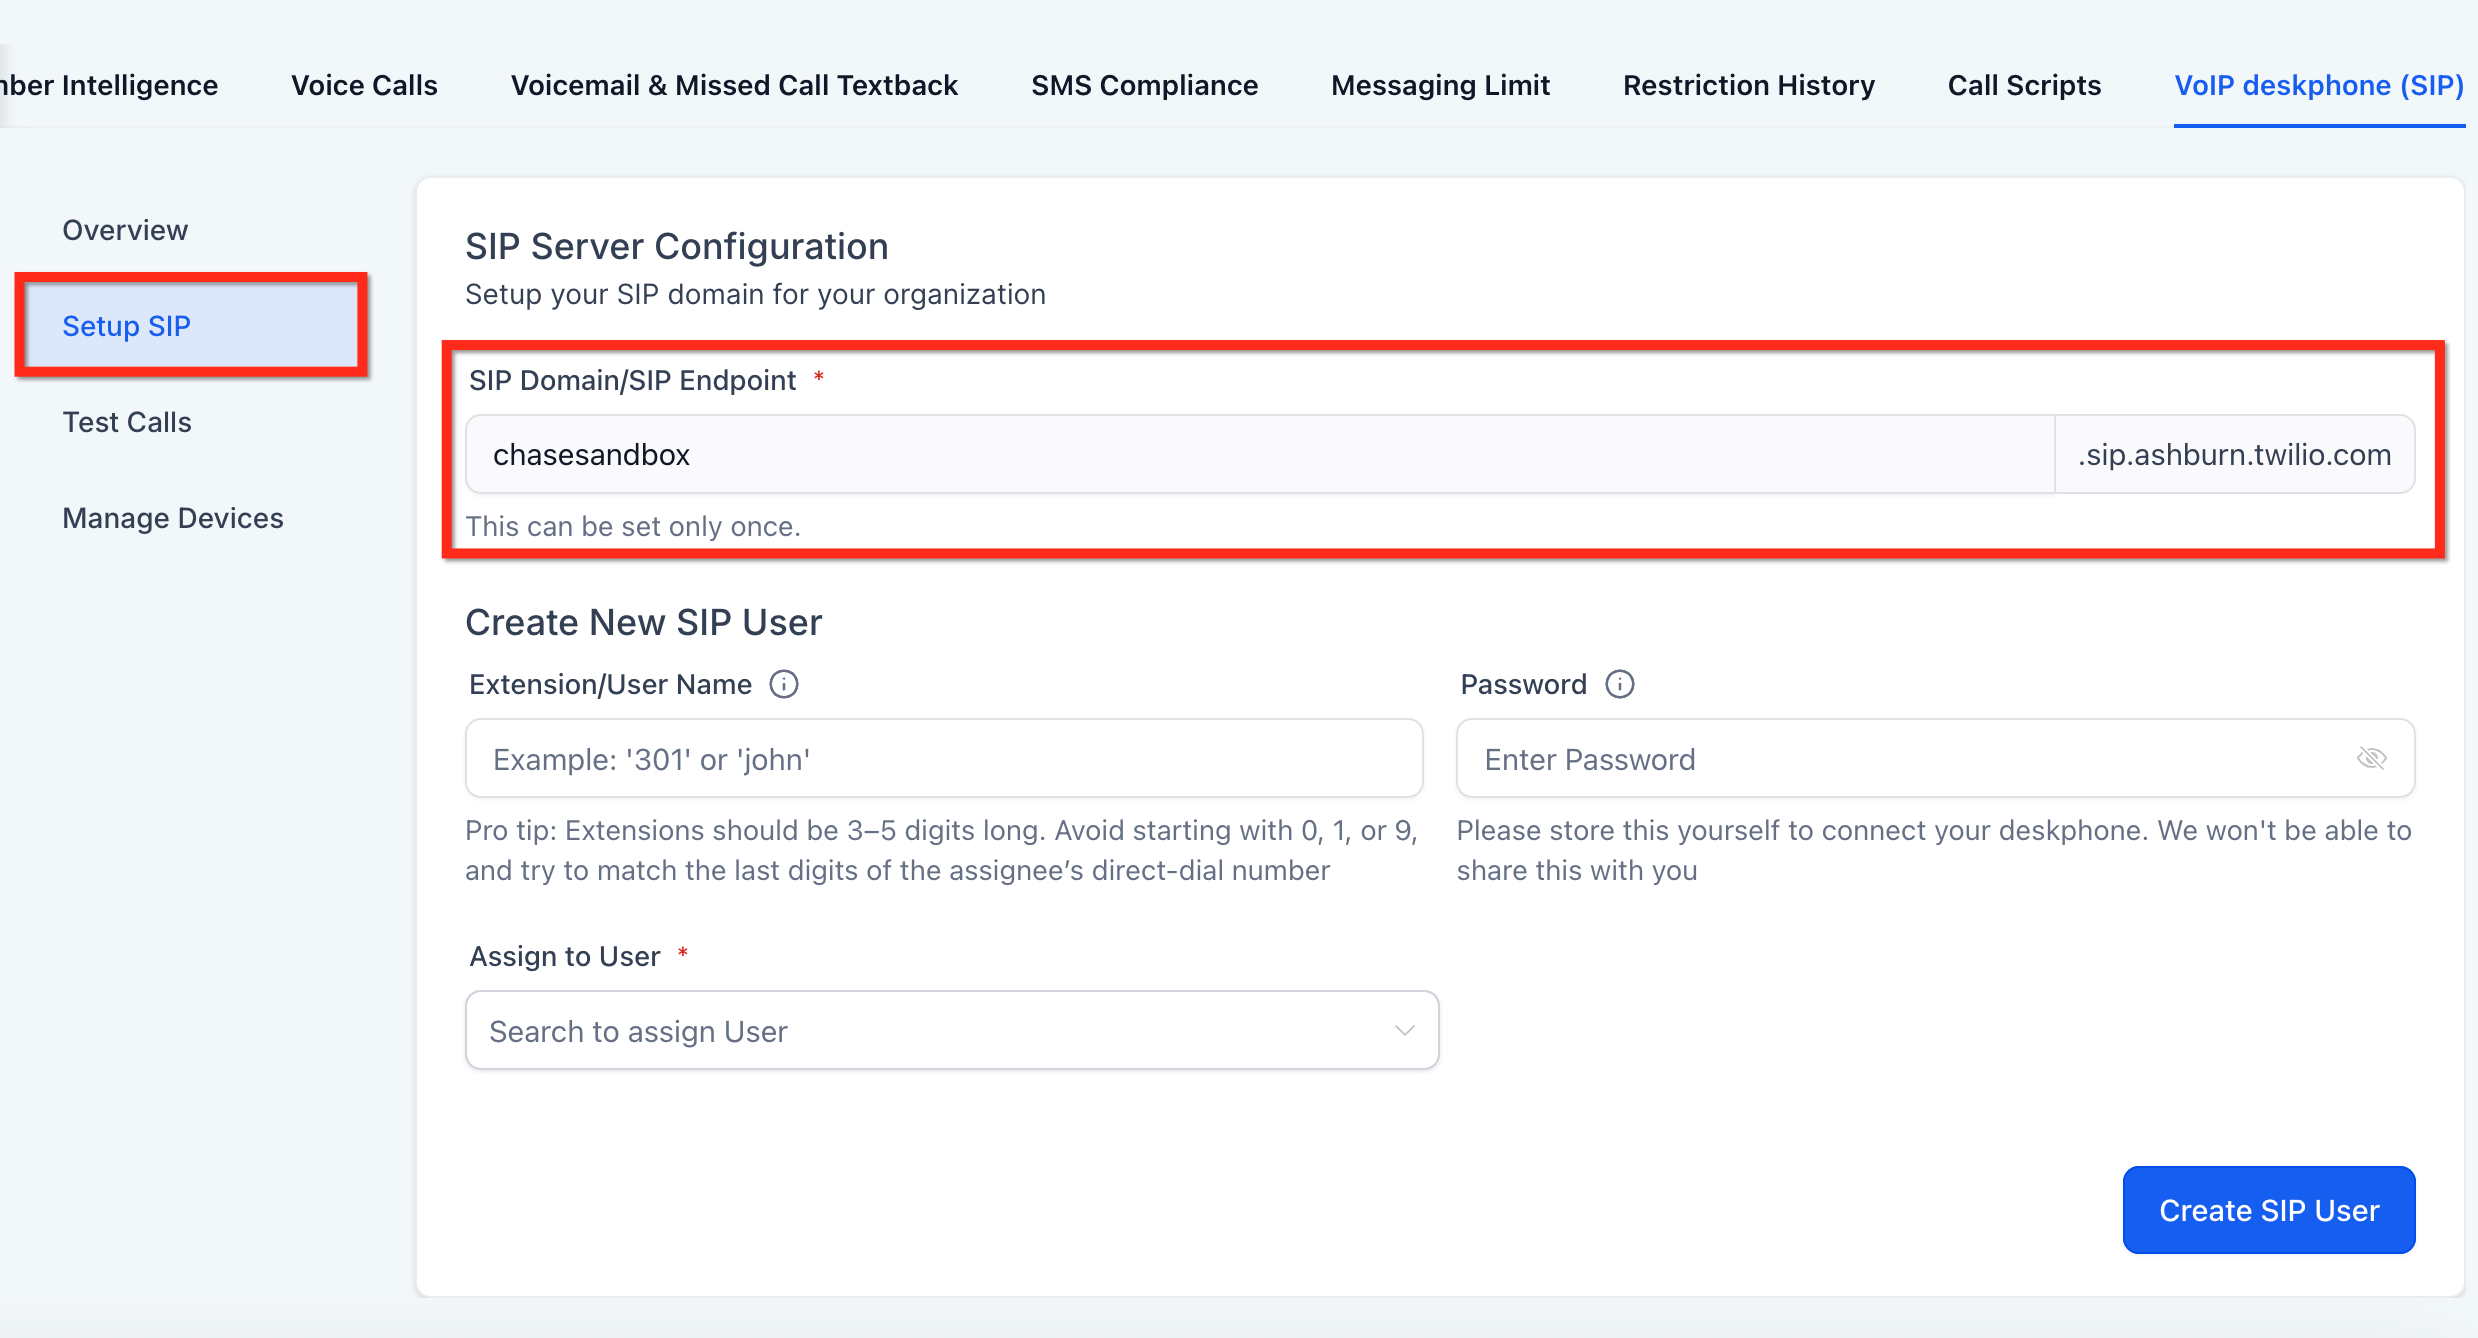This screenshot has width=2478, height=1338.
Task: Switch to Call Scripts tab
Action: tap(2024, 85)
